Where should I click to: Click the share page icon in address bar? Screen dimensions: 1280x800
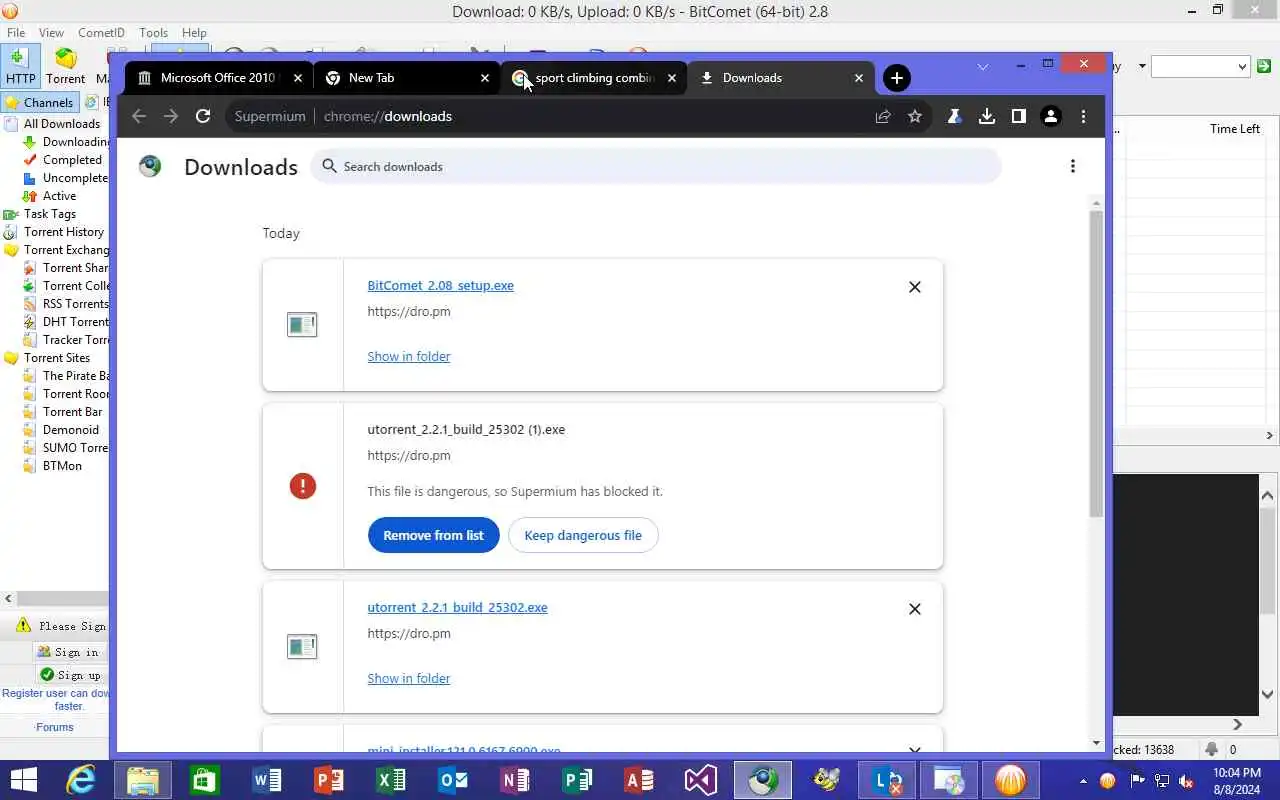click(x=883, y=116)
